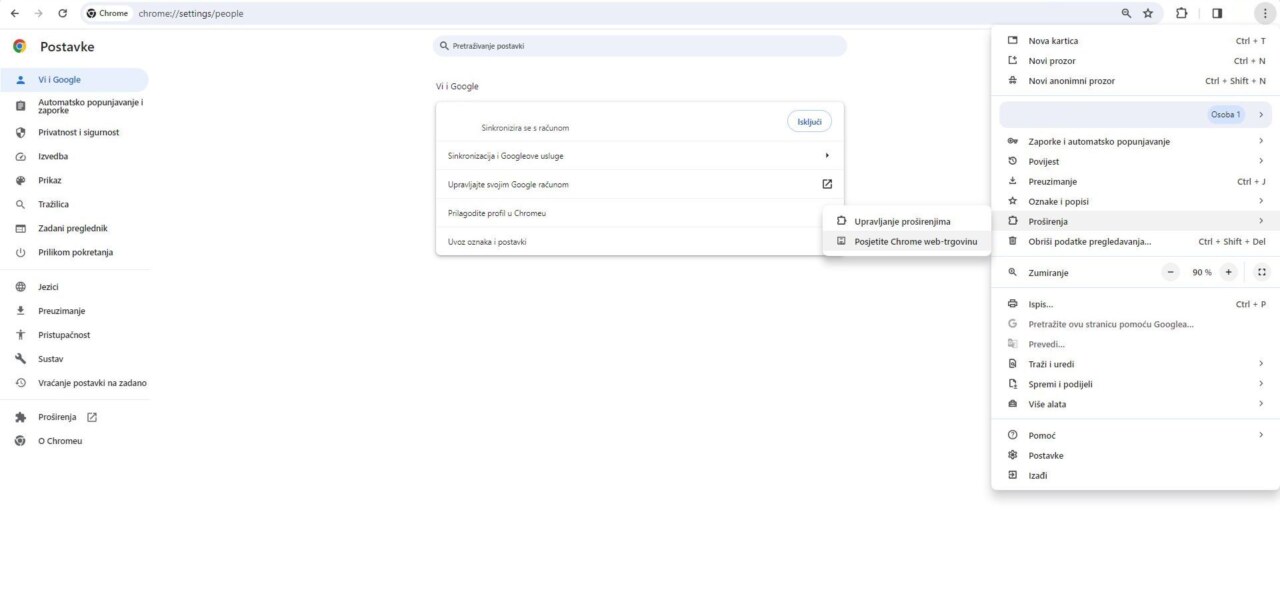
Task: Reload the page with the refresh icon
Action: (x=63, y=13)
